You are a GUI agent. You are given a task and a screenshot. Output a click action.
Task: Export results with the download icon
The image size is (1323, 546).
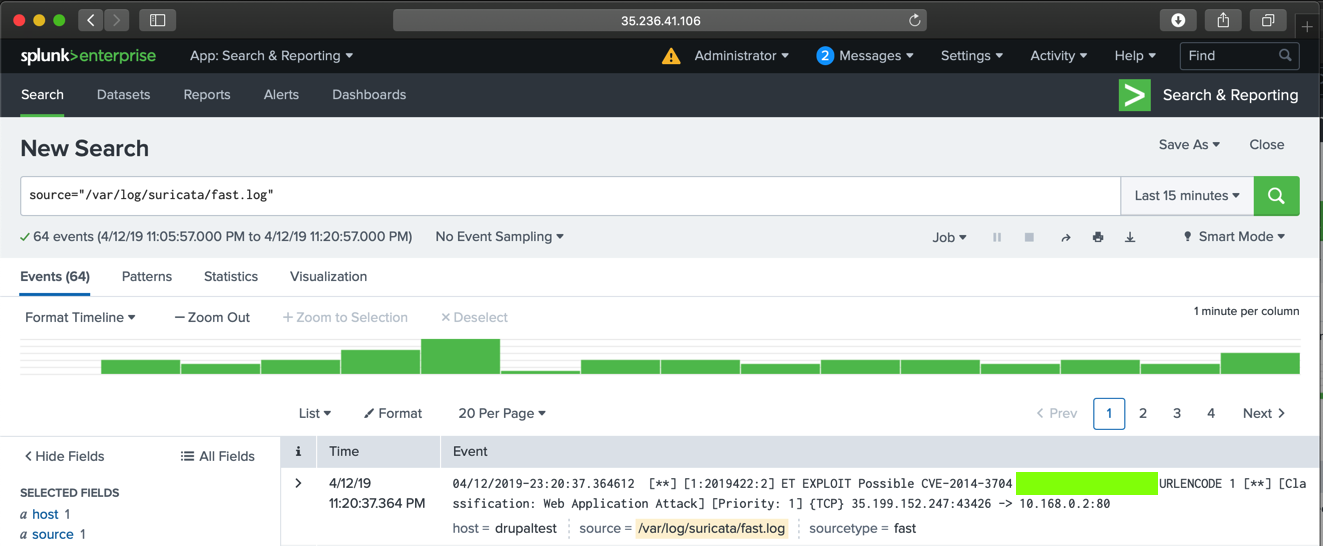tap(1130, 237)
